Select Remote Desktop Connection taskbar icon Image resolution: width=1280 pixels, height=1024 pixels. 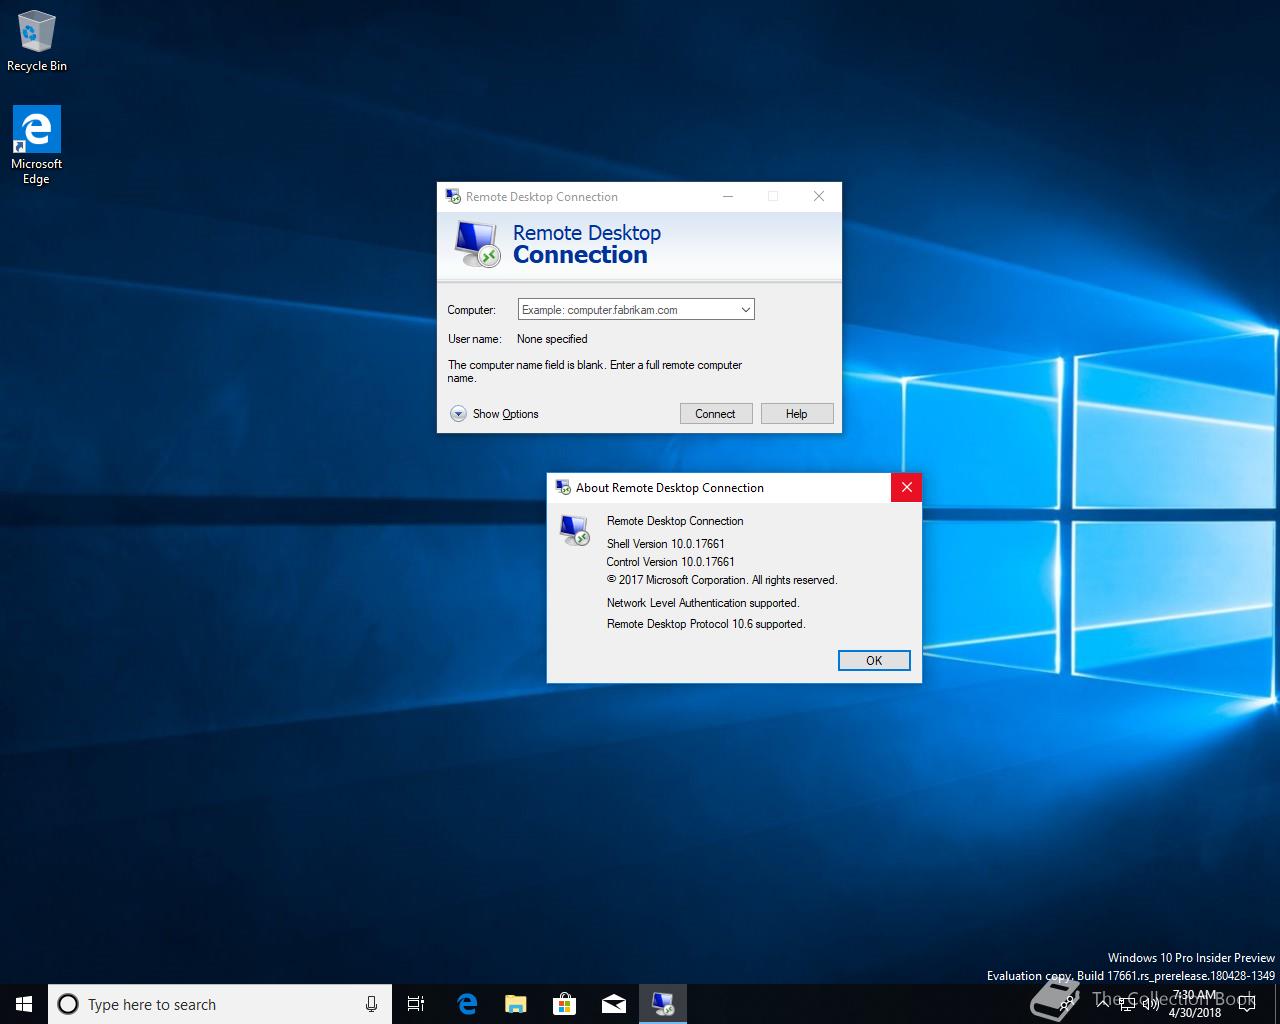pyautogui.click(x=662, y=1004)
